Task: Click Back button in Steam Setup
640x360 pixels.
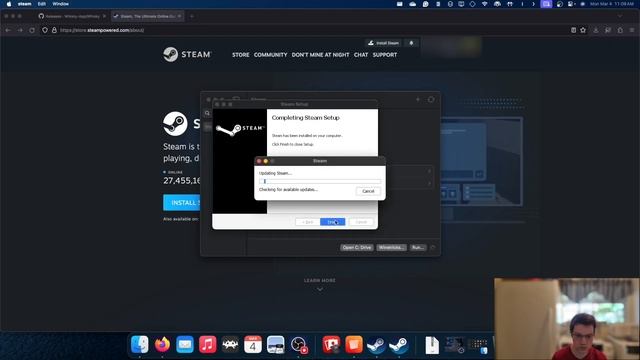Action: (307, 222)
